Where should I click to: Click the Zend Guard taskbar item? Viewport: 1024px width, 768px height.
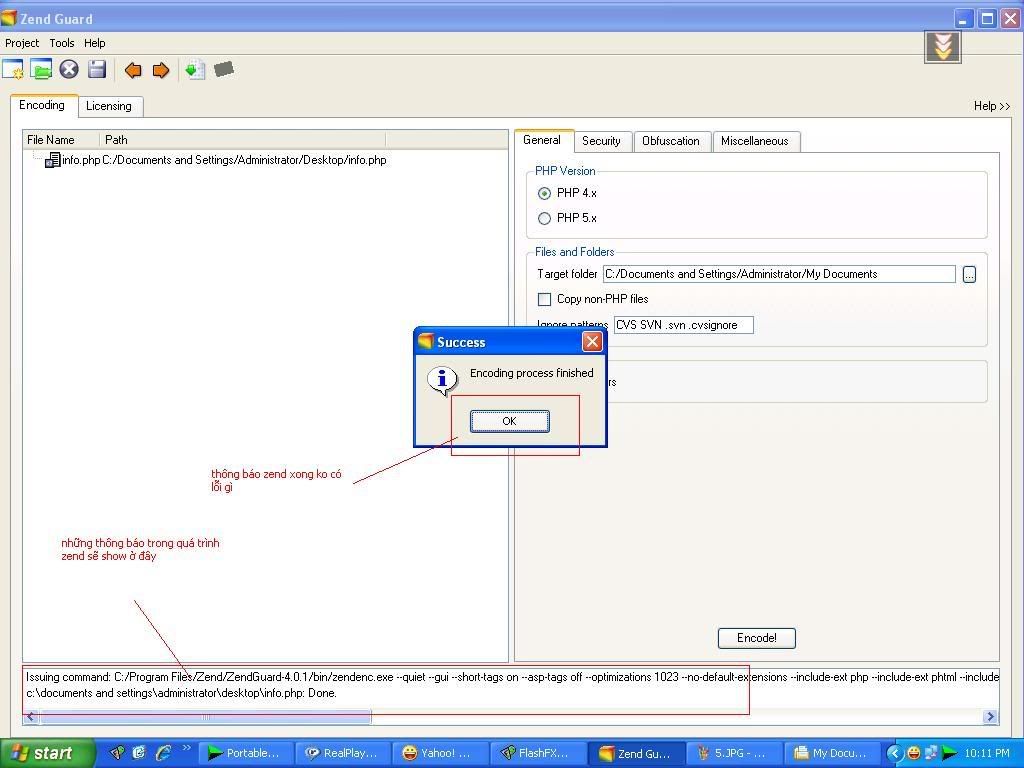pos(635,753)
